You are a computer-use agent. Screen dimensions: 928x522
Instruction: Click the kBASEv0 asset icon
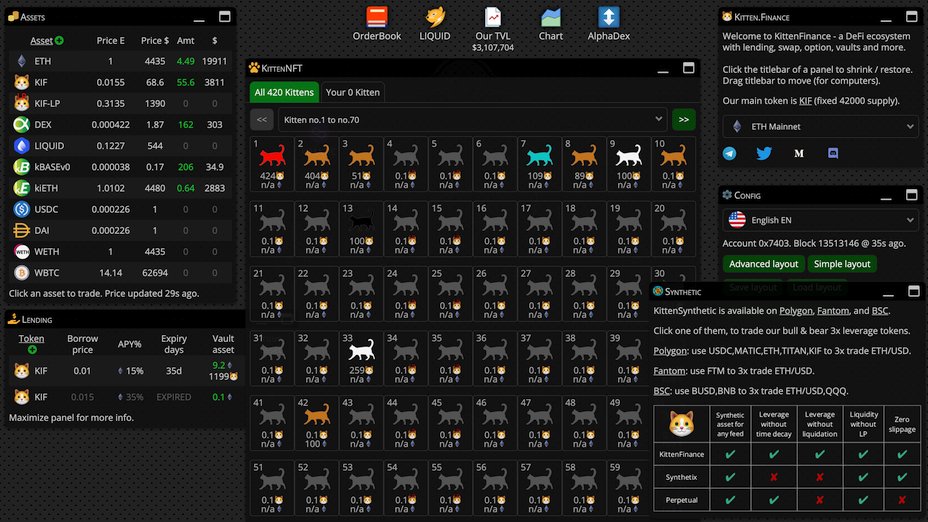[x=22, y=167]
